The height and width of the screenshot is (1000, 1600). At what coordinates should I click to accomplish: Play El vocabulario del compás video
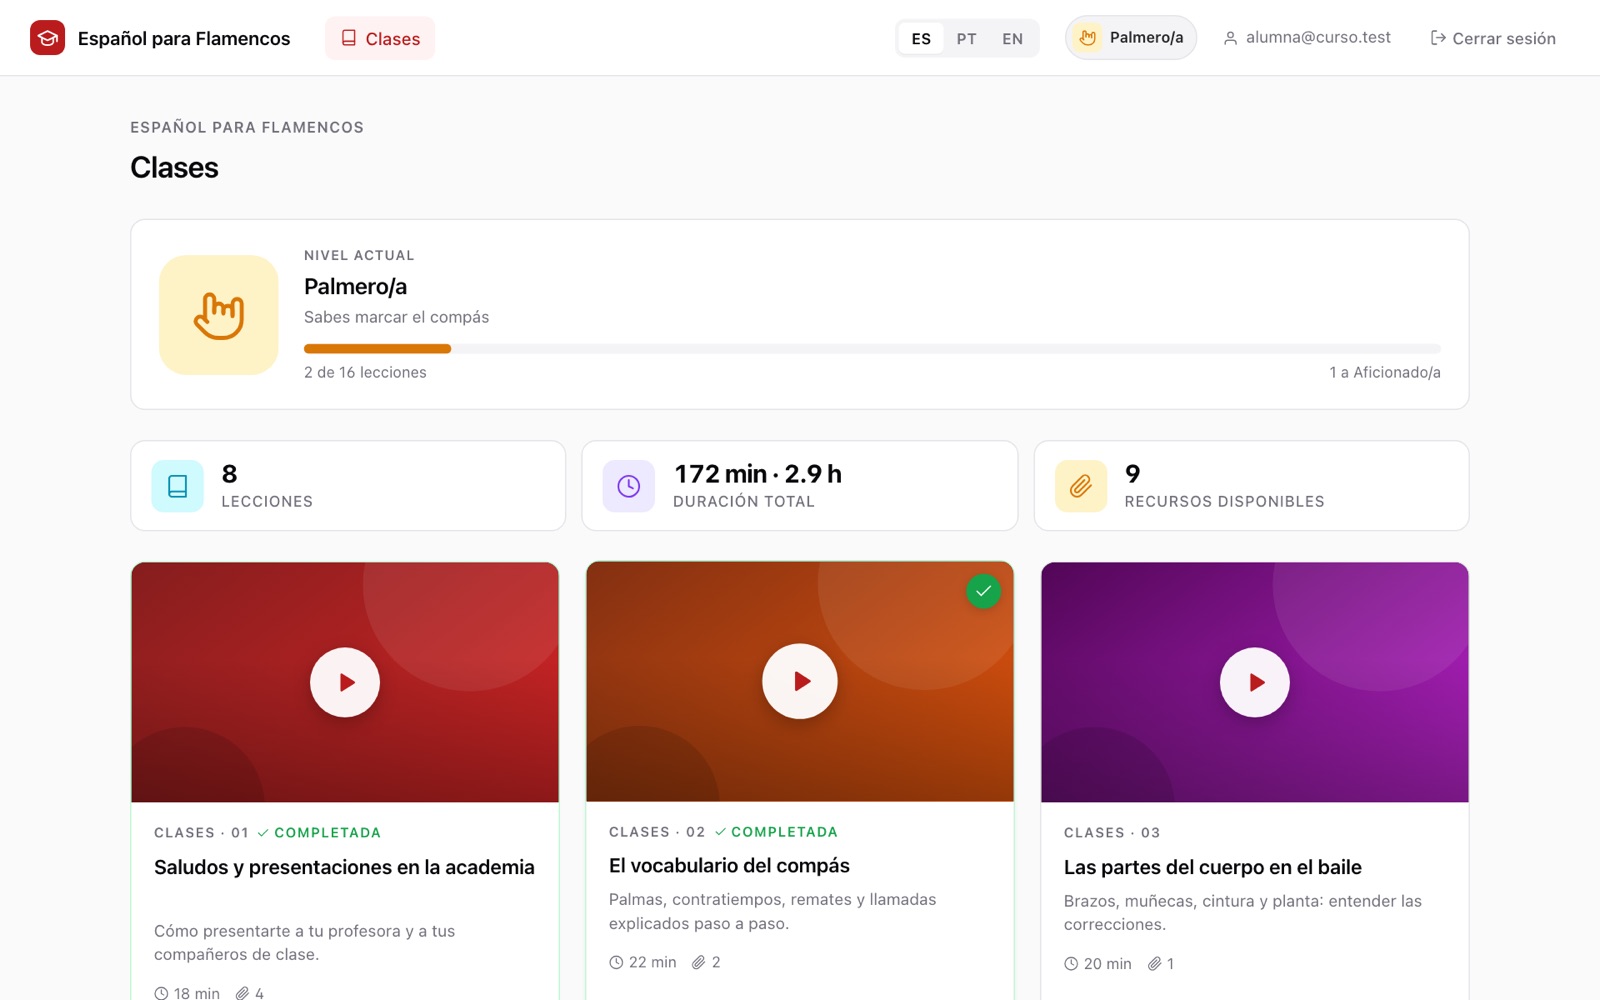pos(800,681)
